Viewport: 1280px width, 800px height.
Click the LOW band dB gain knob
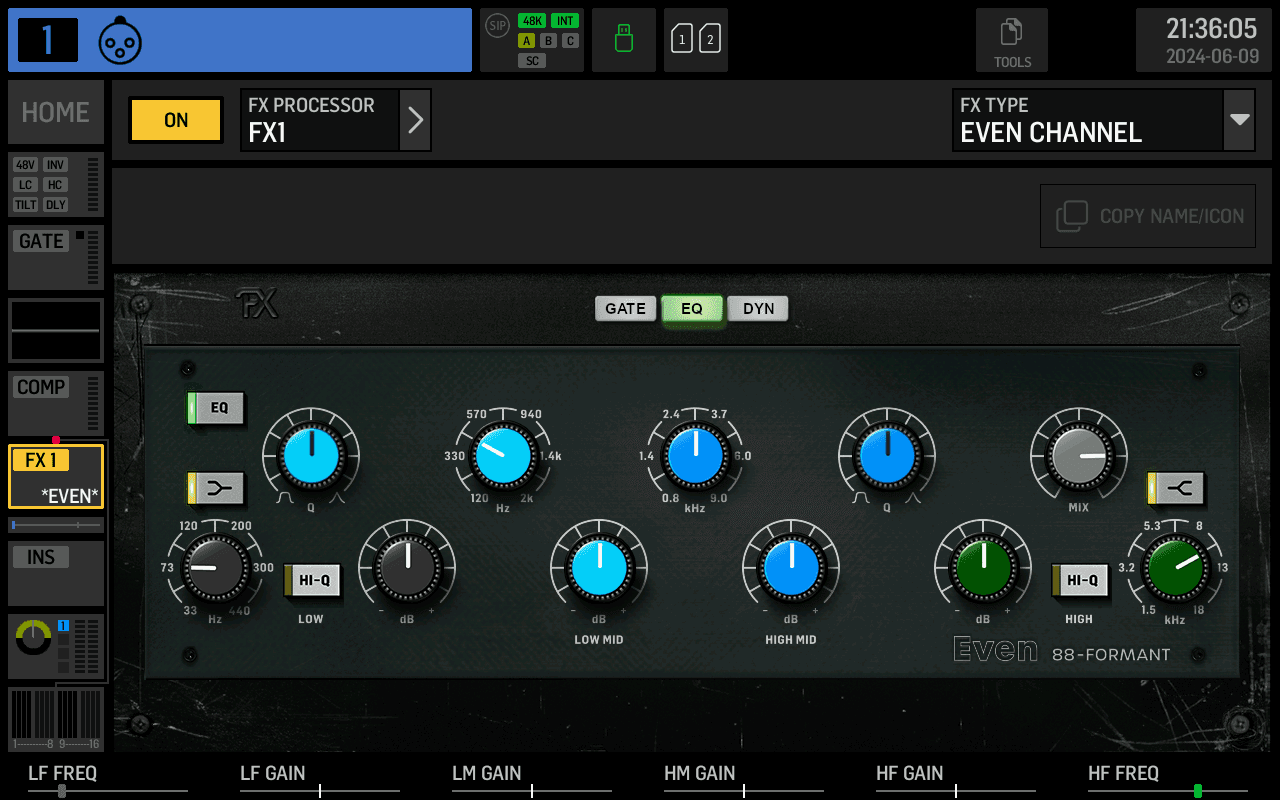click(407, 567)
